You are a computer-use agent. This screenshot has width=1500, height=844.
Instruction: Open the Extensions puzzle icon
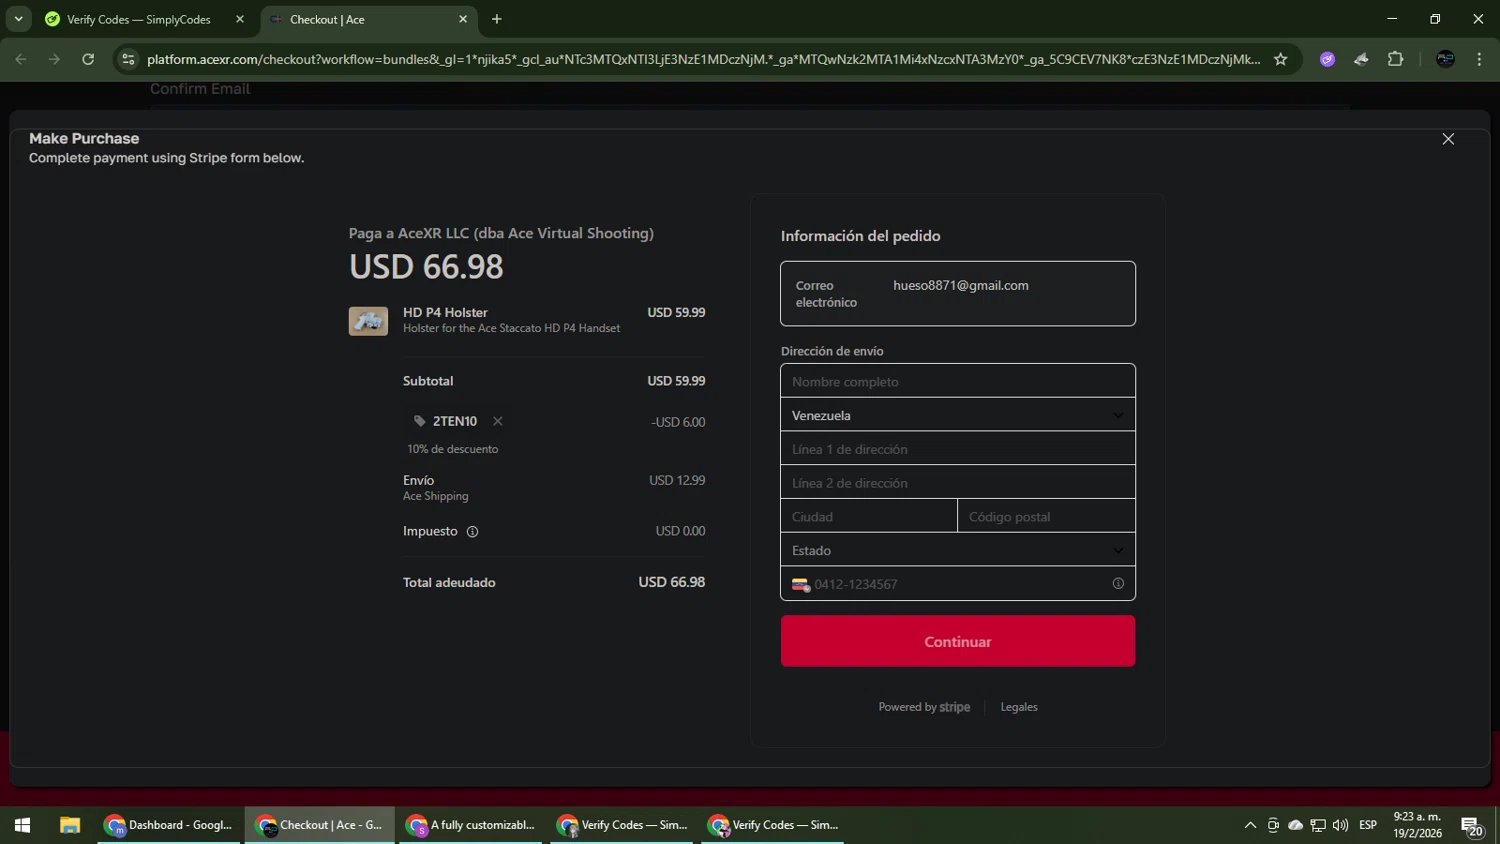(1396, 59)
